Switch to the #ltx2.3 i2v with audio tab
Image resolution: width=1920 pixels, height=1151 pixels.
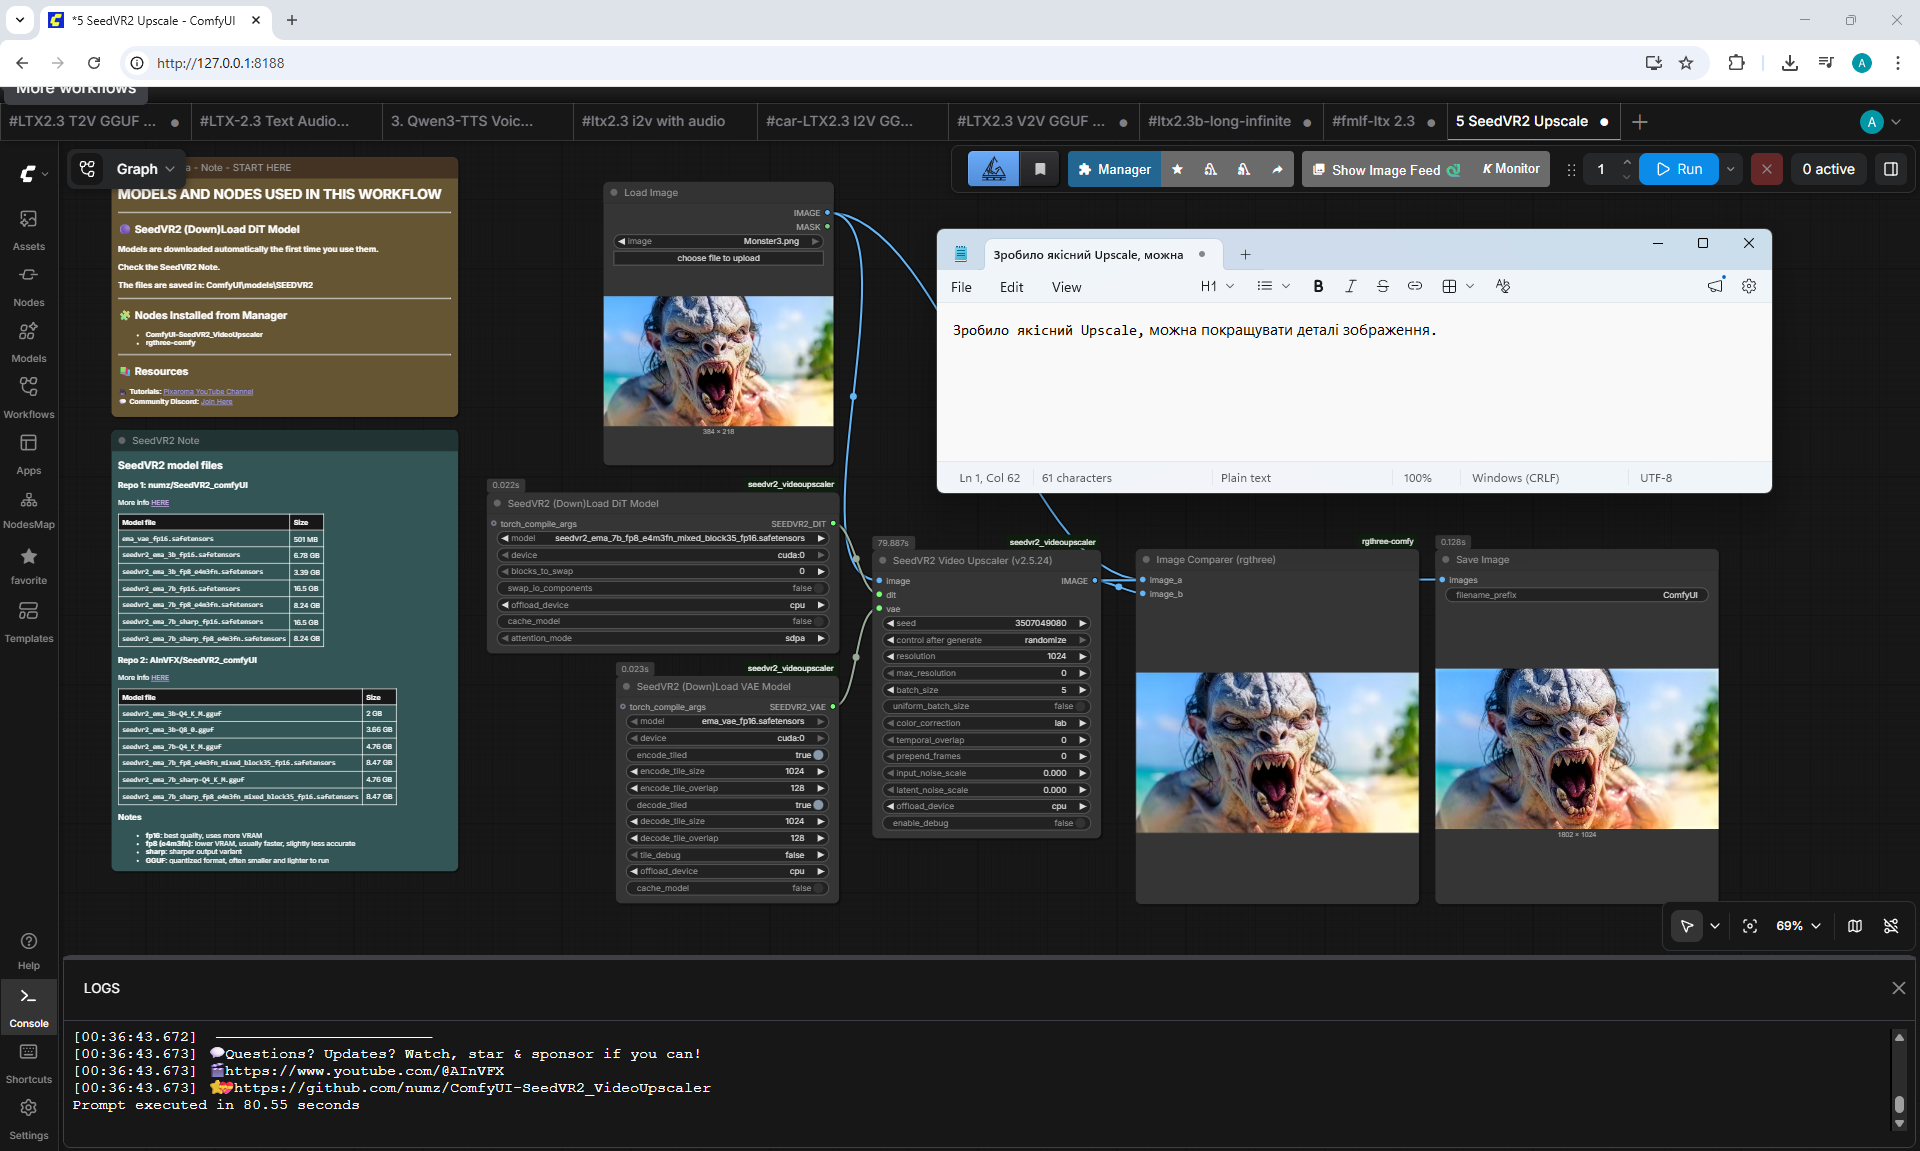(653, 121)
